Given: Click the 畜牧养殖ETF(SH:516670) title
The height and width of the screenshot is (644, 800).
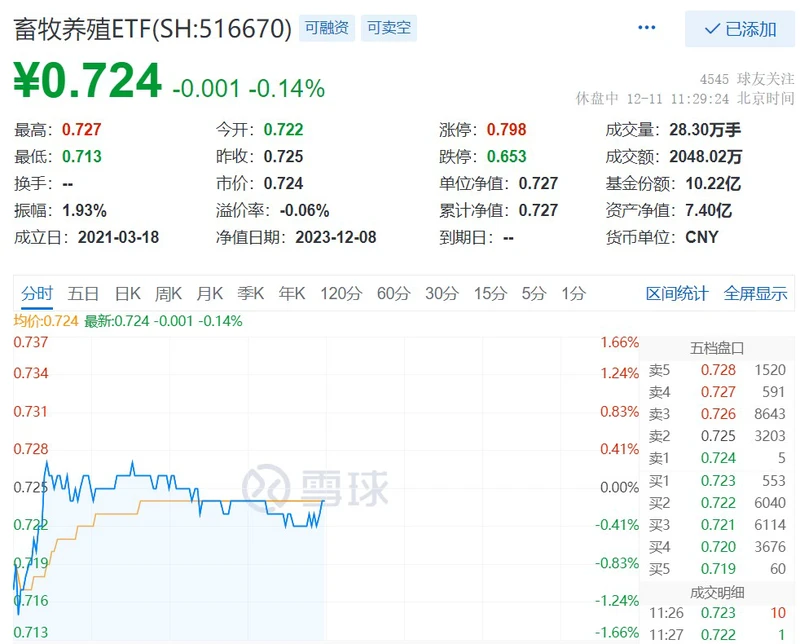Looking at the screenshot, I should point(153,29).
